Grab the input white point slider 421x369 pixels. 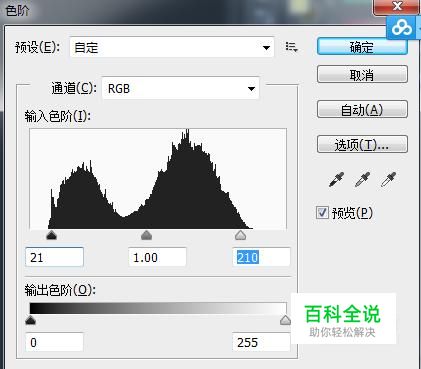tap(240, 235)
